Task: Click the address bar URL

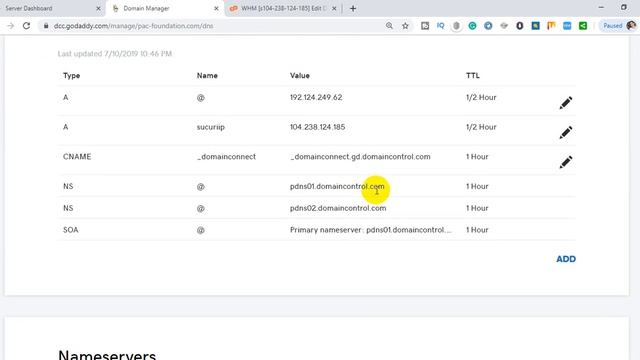Action: click(x=133, y=26)
